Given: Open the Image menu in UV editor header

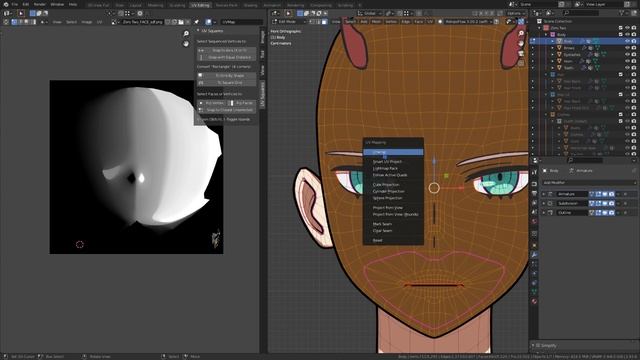Looking at the screenshot, I should tap(87, 22).
